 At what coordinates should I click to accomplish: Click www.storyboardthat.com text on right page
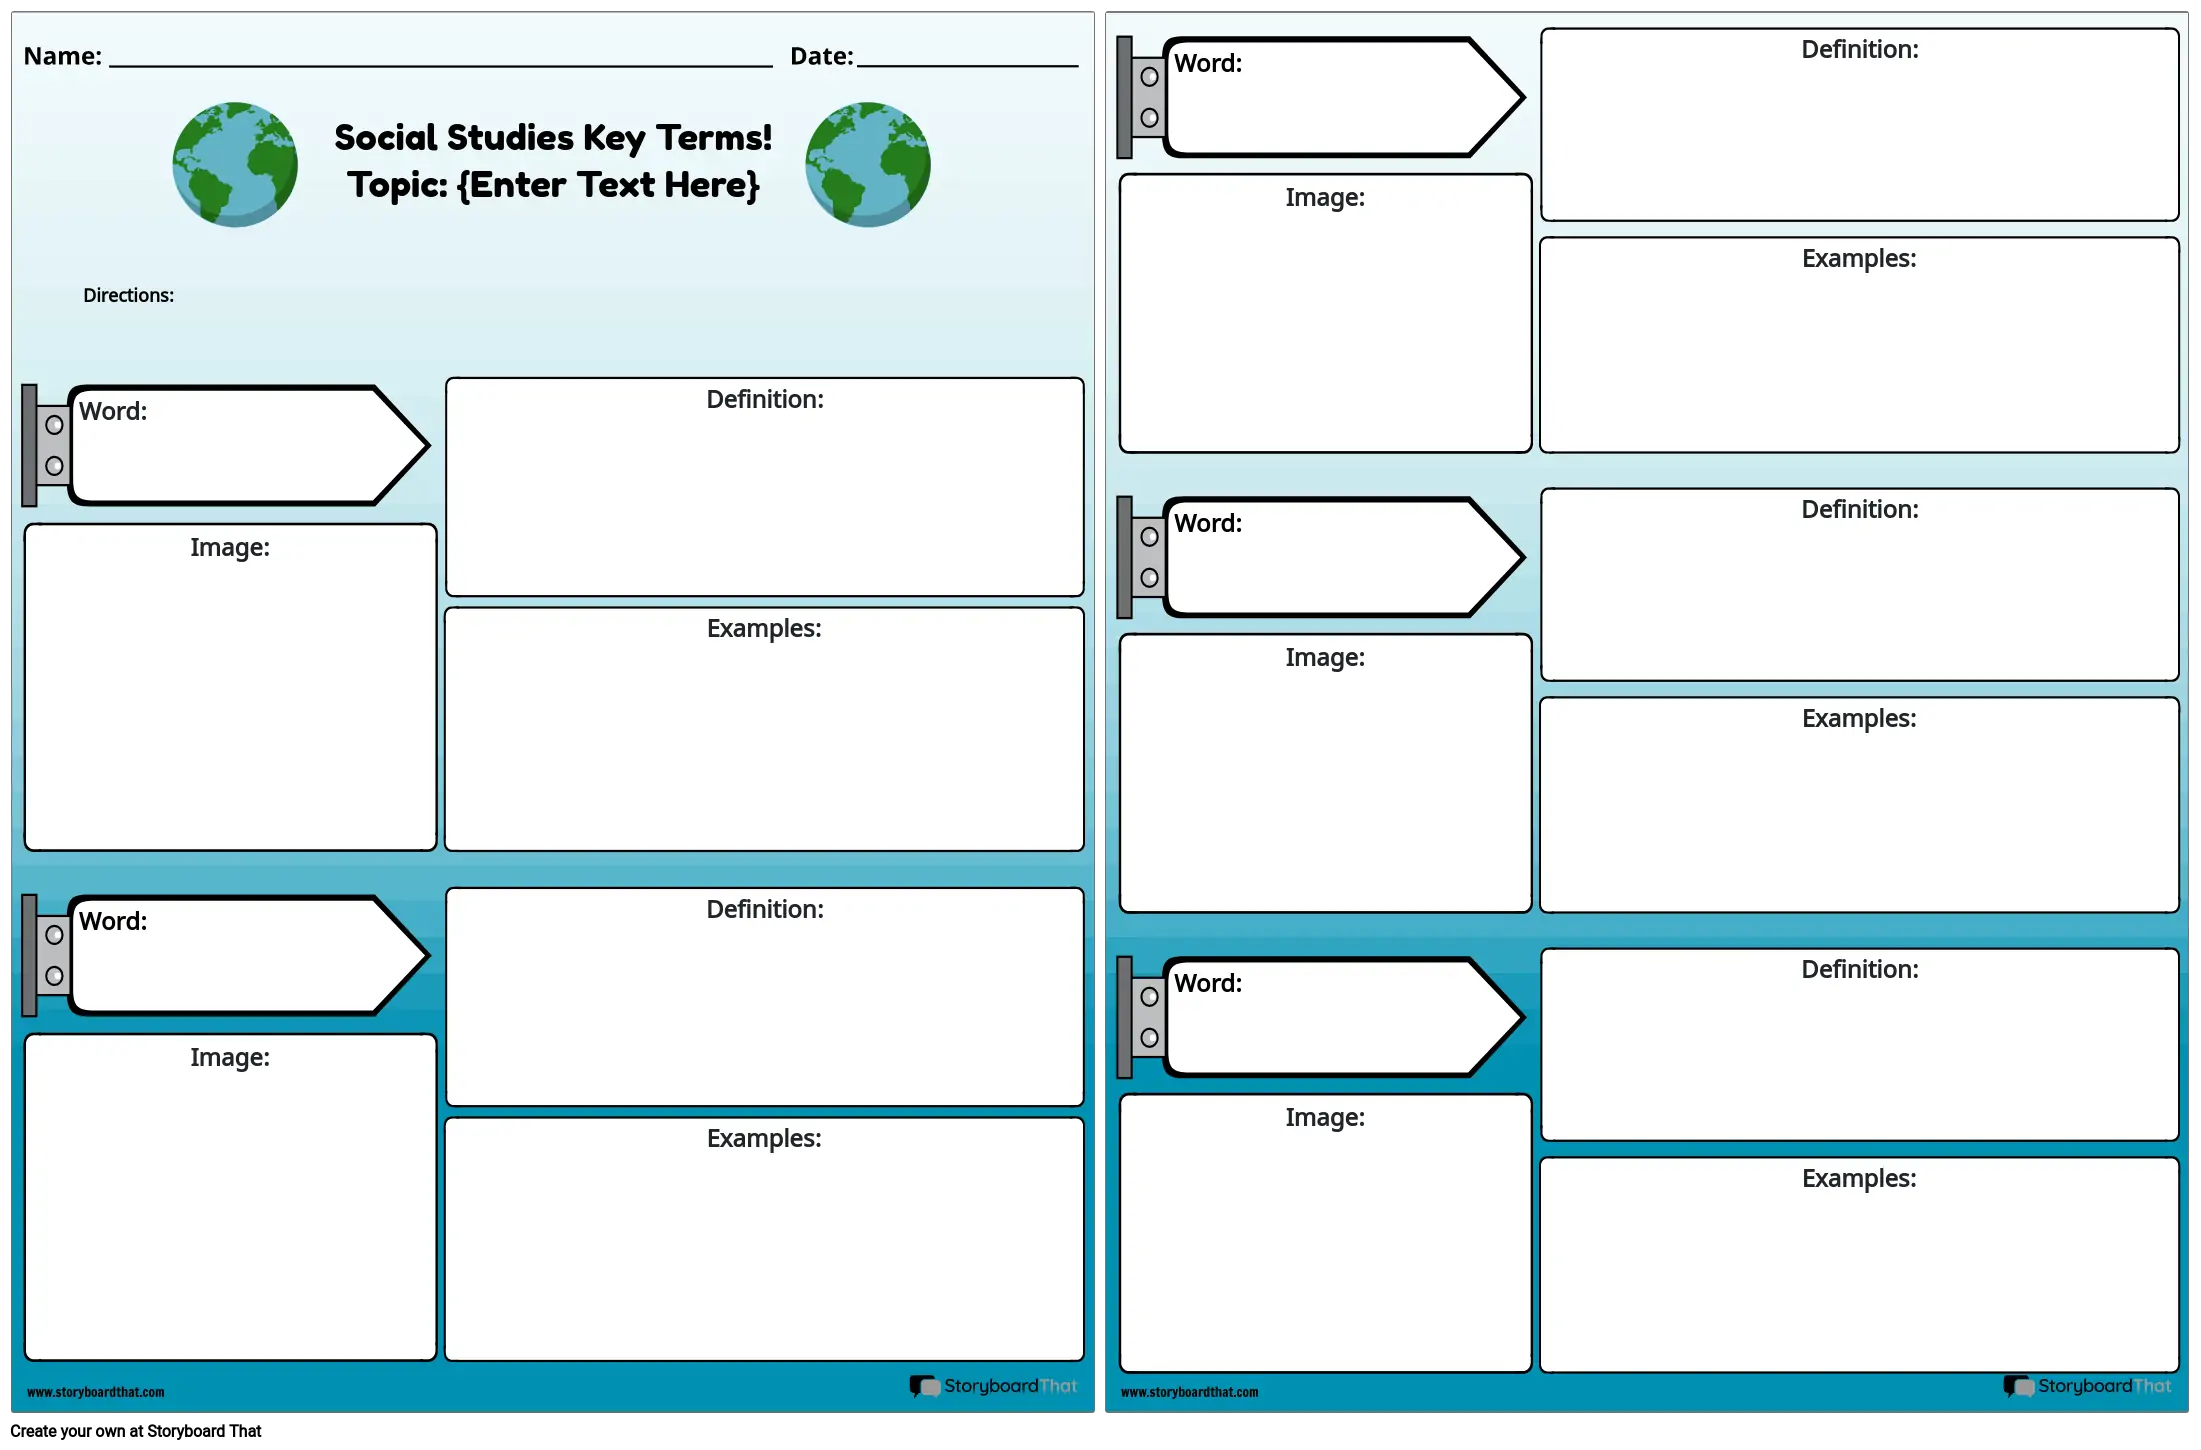click(x=1190, y=1392)
